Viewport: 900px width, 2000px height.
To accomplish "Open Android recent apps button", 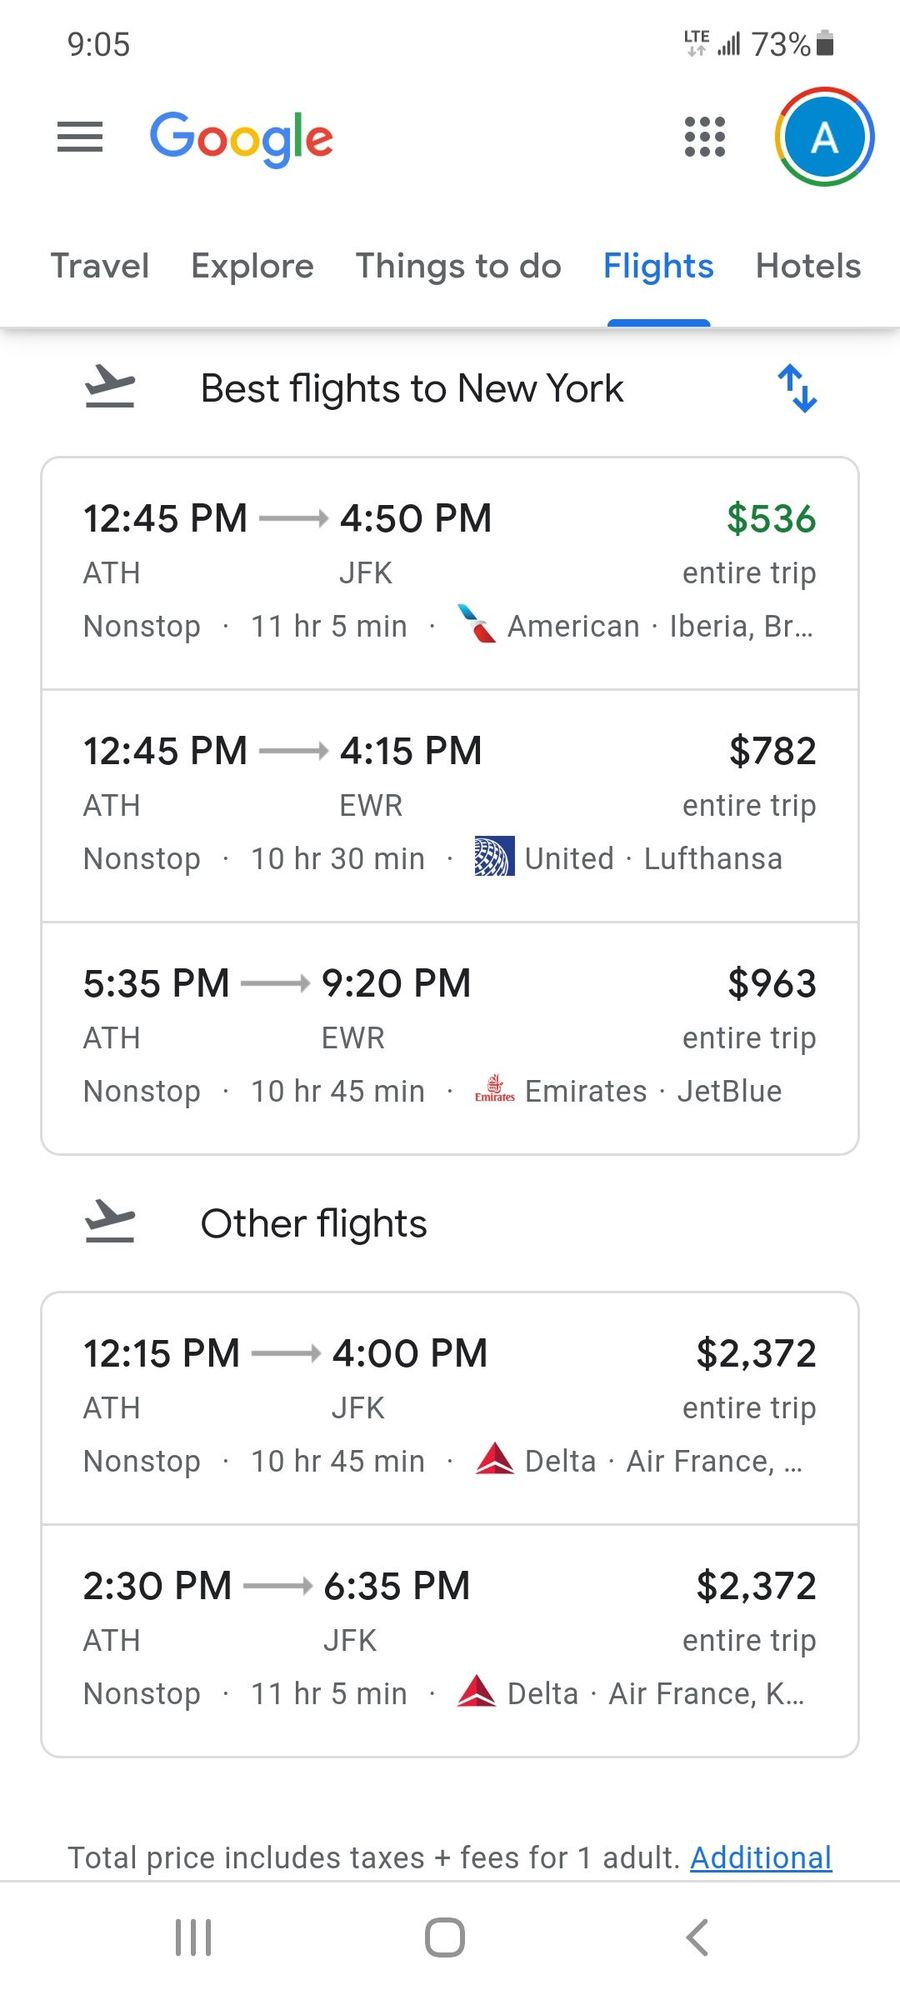I will point(193,1937).
